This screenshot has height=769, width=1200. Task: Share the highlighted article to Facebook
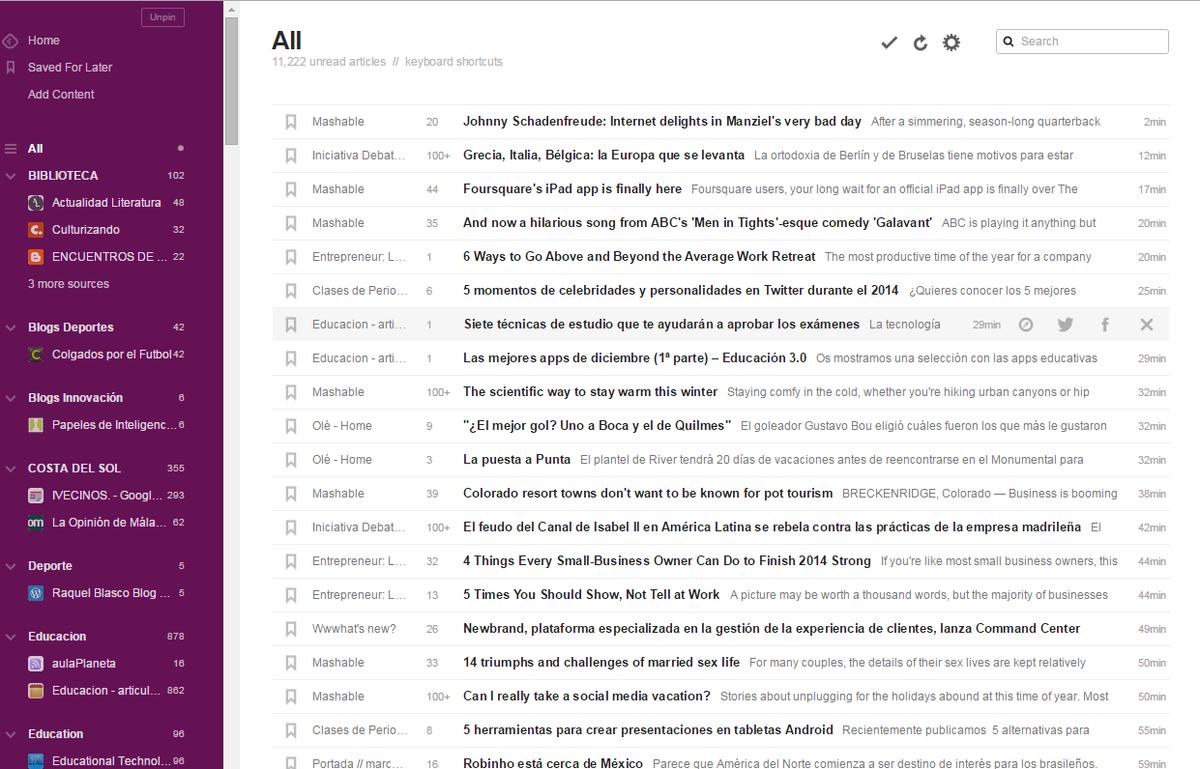pos(1105,324)
